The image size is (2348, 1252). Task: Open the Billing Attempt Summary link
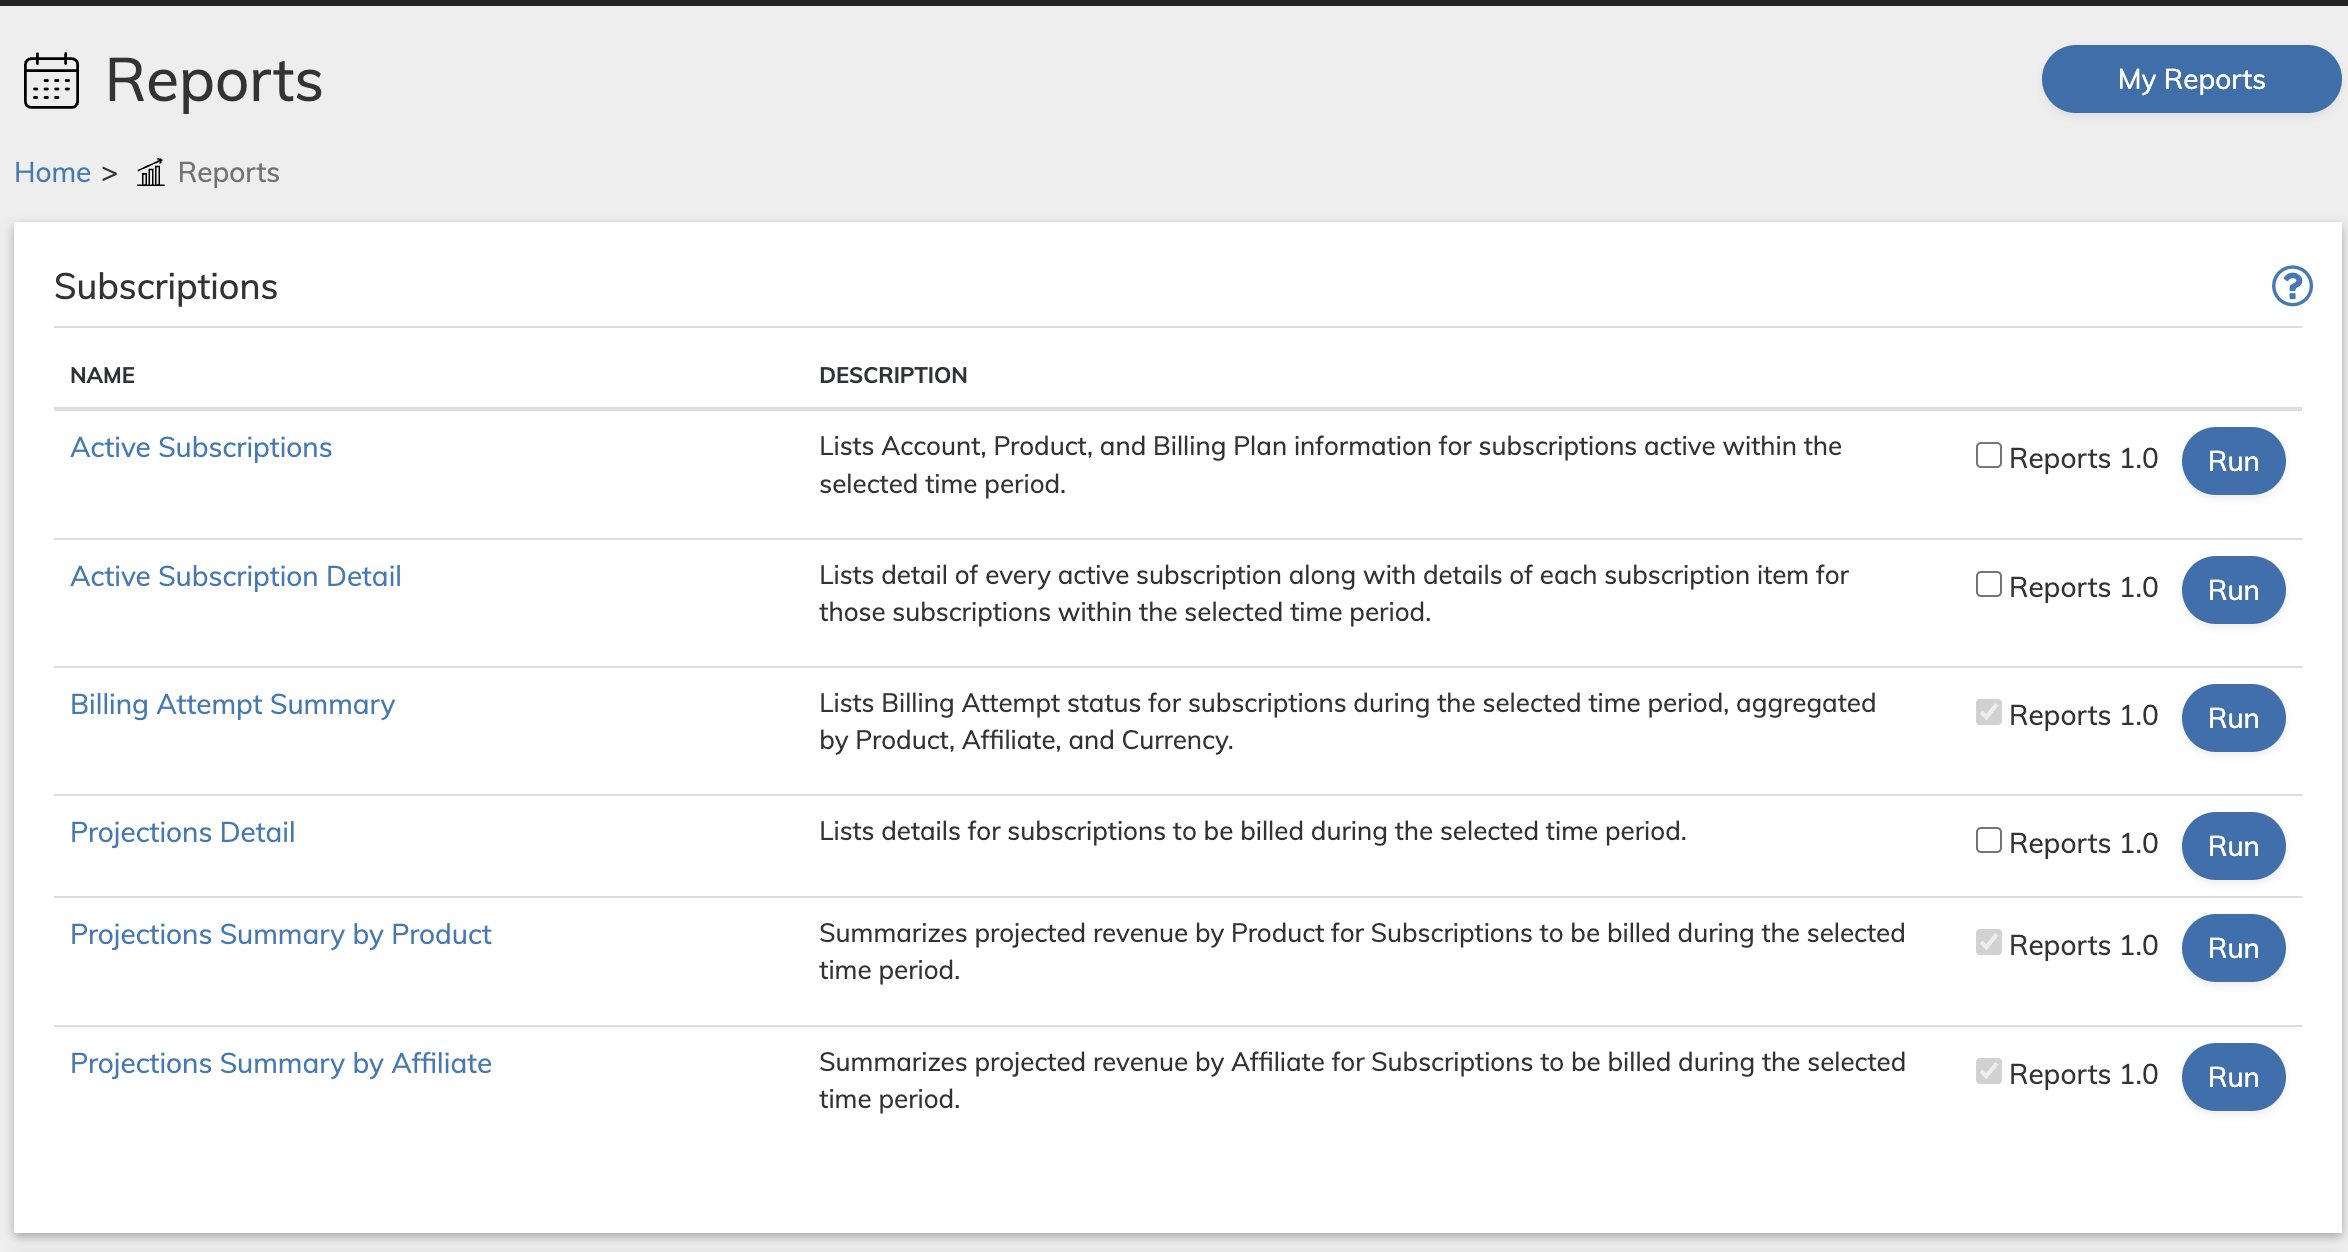(232, 704)
